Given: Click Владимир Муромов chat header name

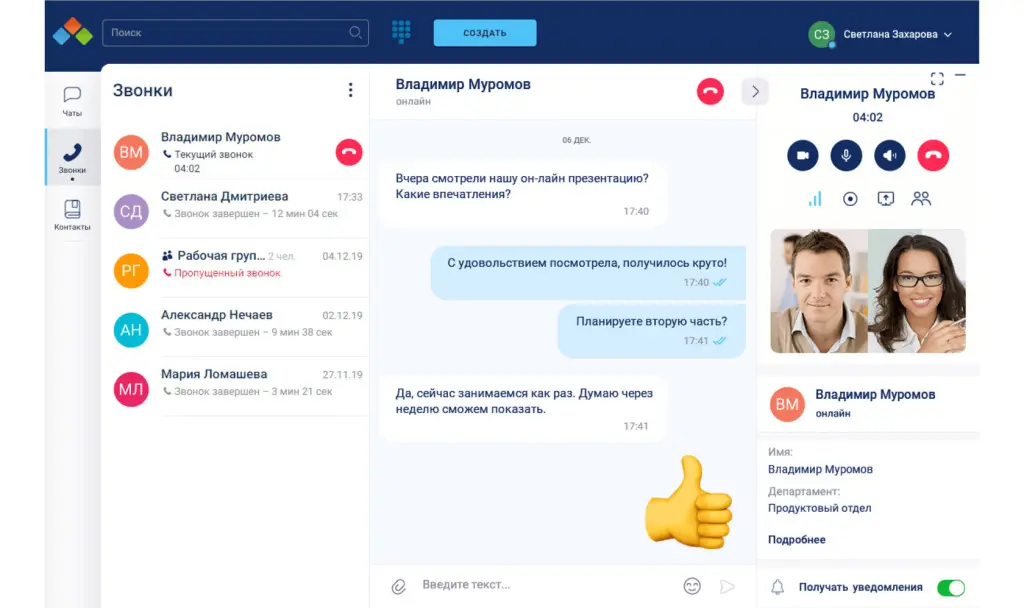Looking at the screenshot, I should coord(463,84).
